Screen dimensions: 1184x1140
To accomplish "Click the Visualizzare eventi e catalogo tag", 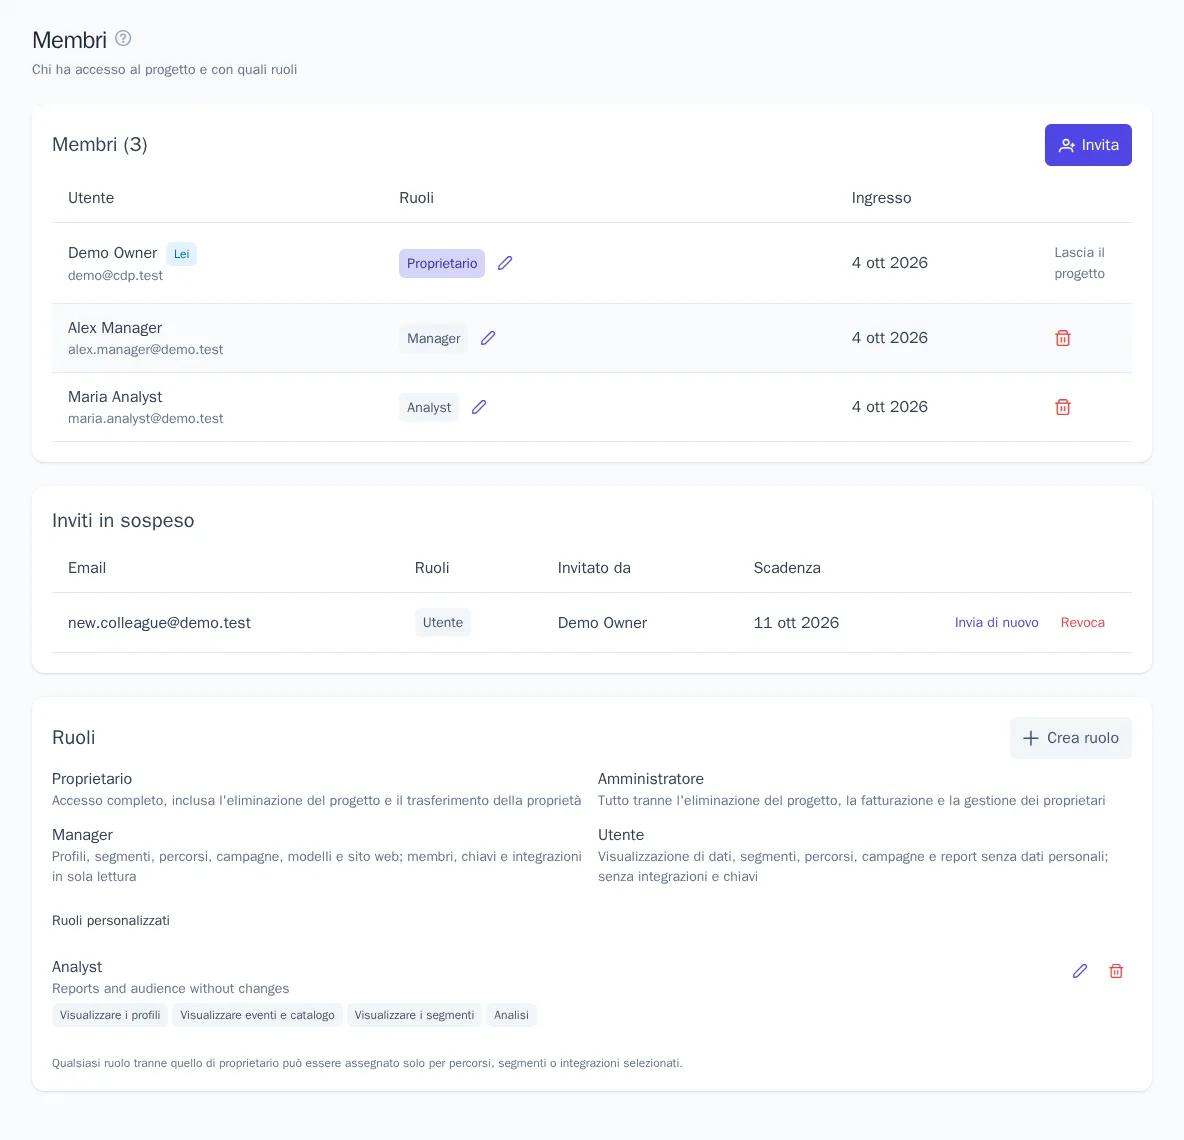I will [257, 1015].
